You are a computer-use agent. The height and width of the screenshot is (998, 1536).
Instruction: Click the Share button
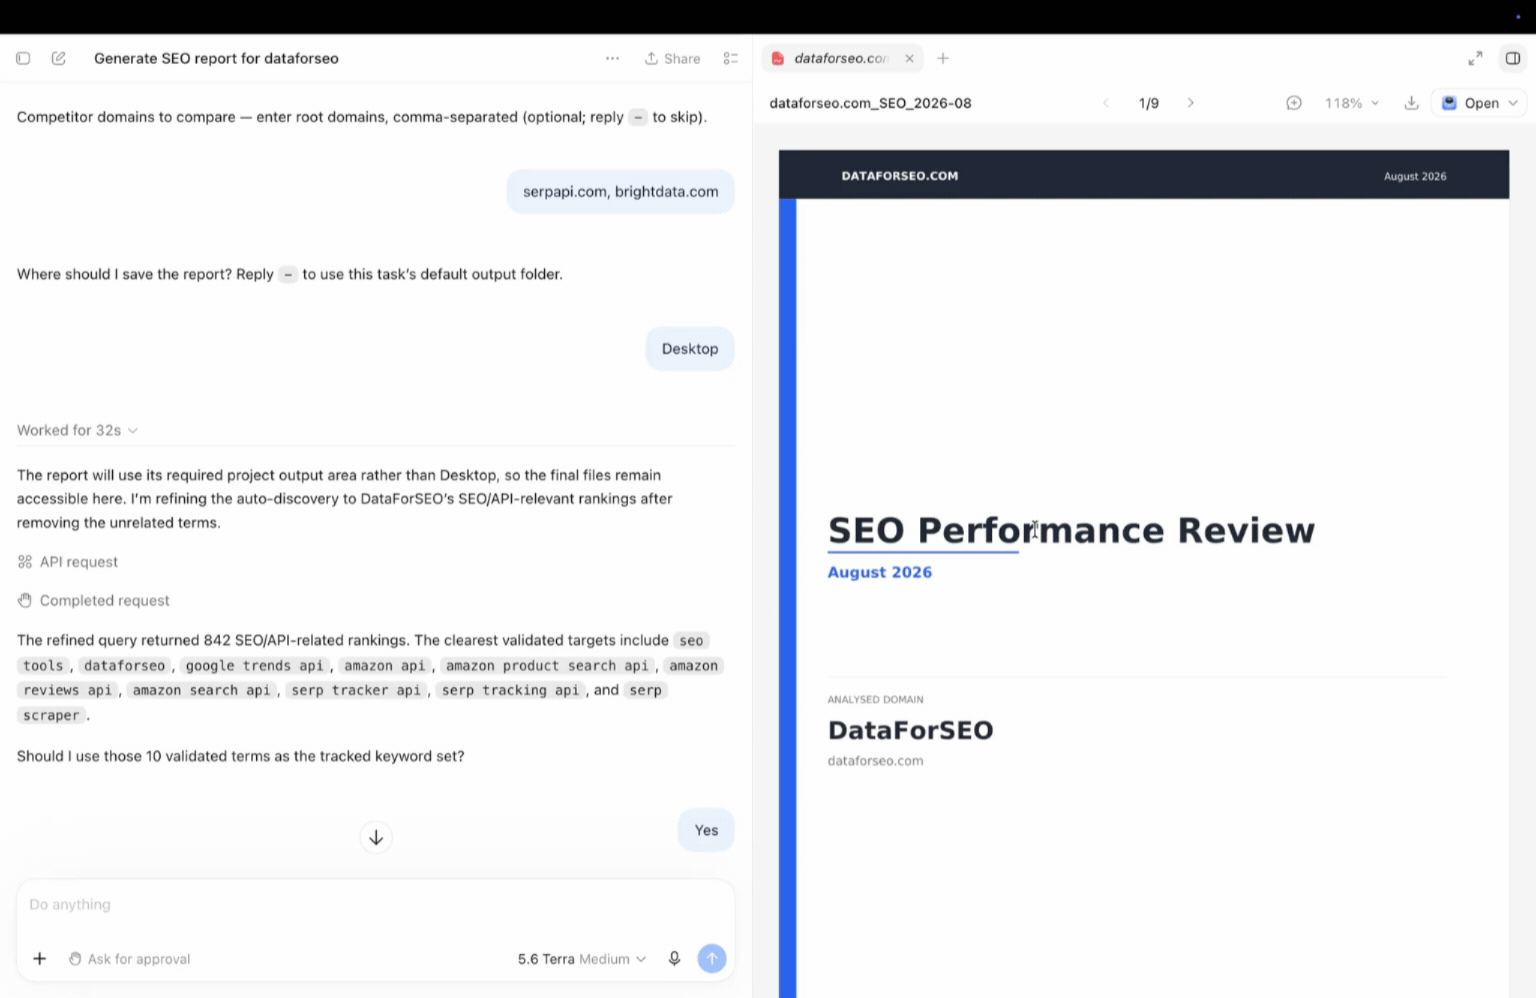pos(672,58)
